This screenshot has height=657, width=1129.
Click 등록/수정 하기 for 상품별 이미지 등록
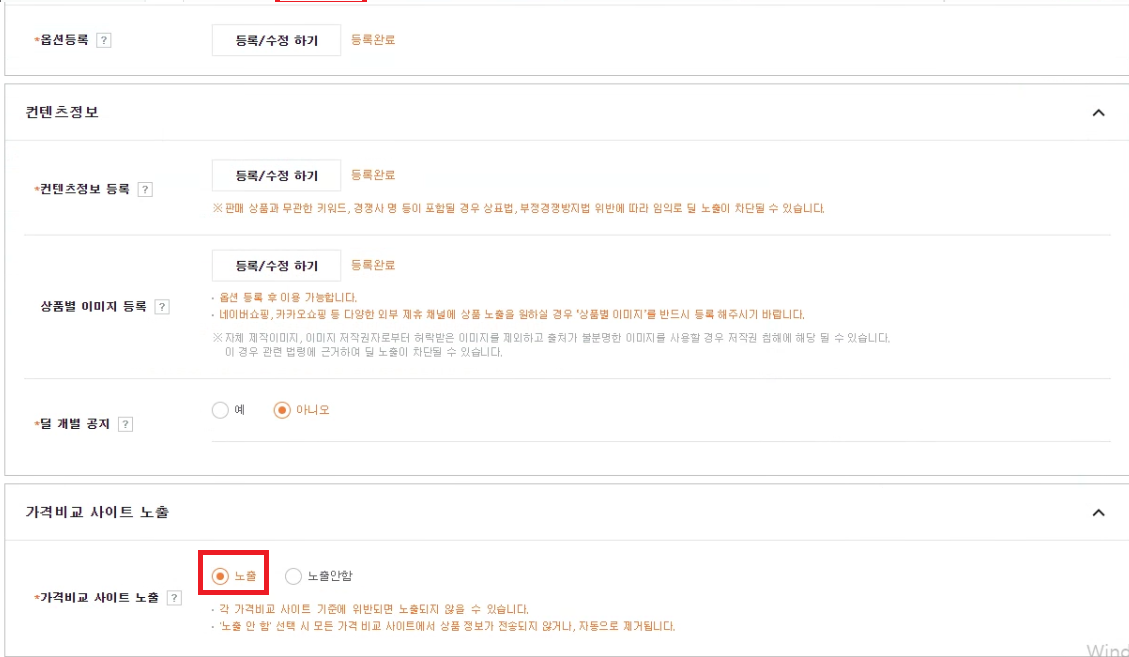click(x=276, y=266)
